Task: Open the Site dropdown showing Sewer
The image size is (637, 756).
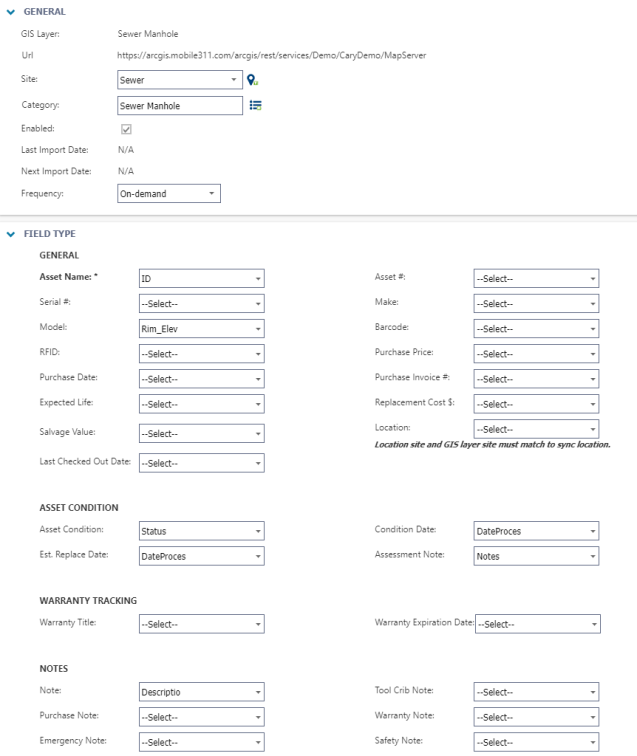Action: tap(180, 80)
